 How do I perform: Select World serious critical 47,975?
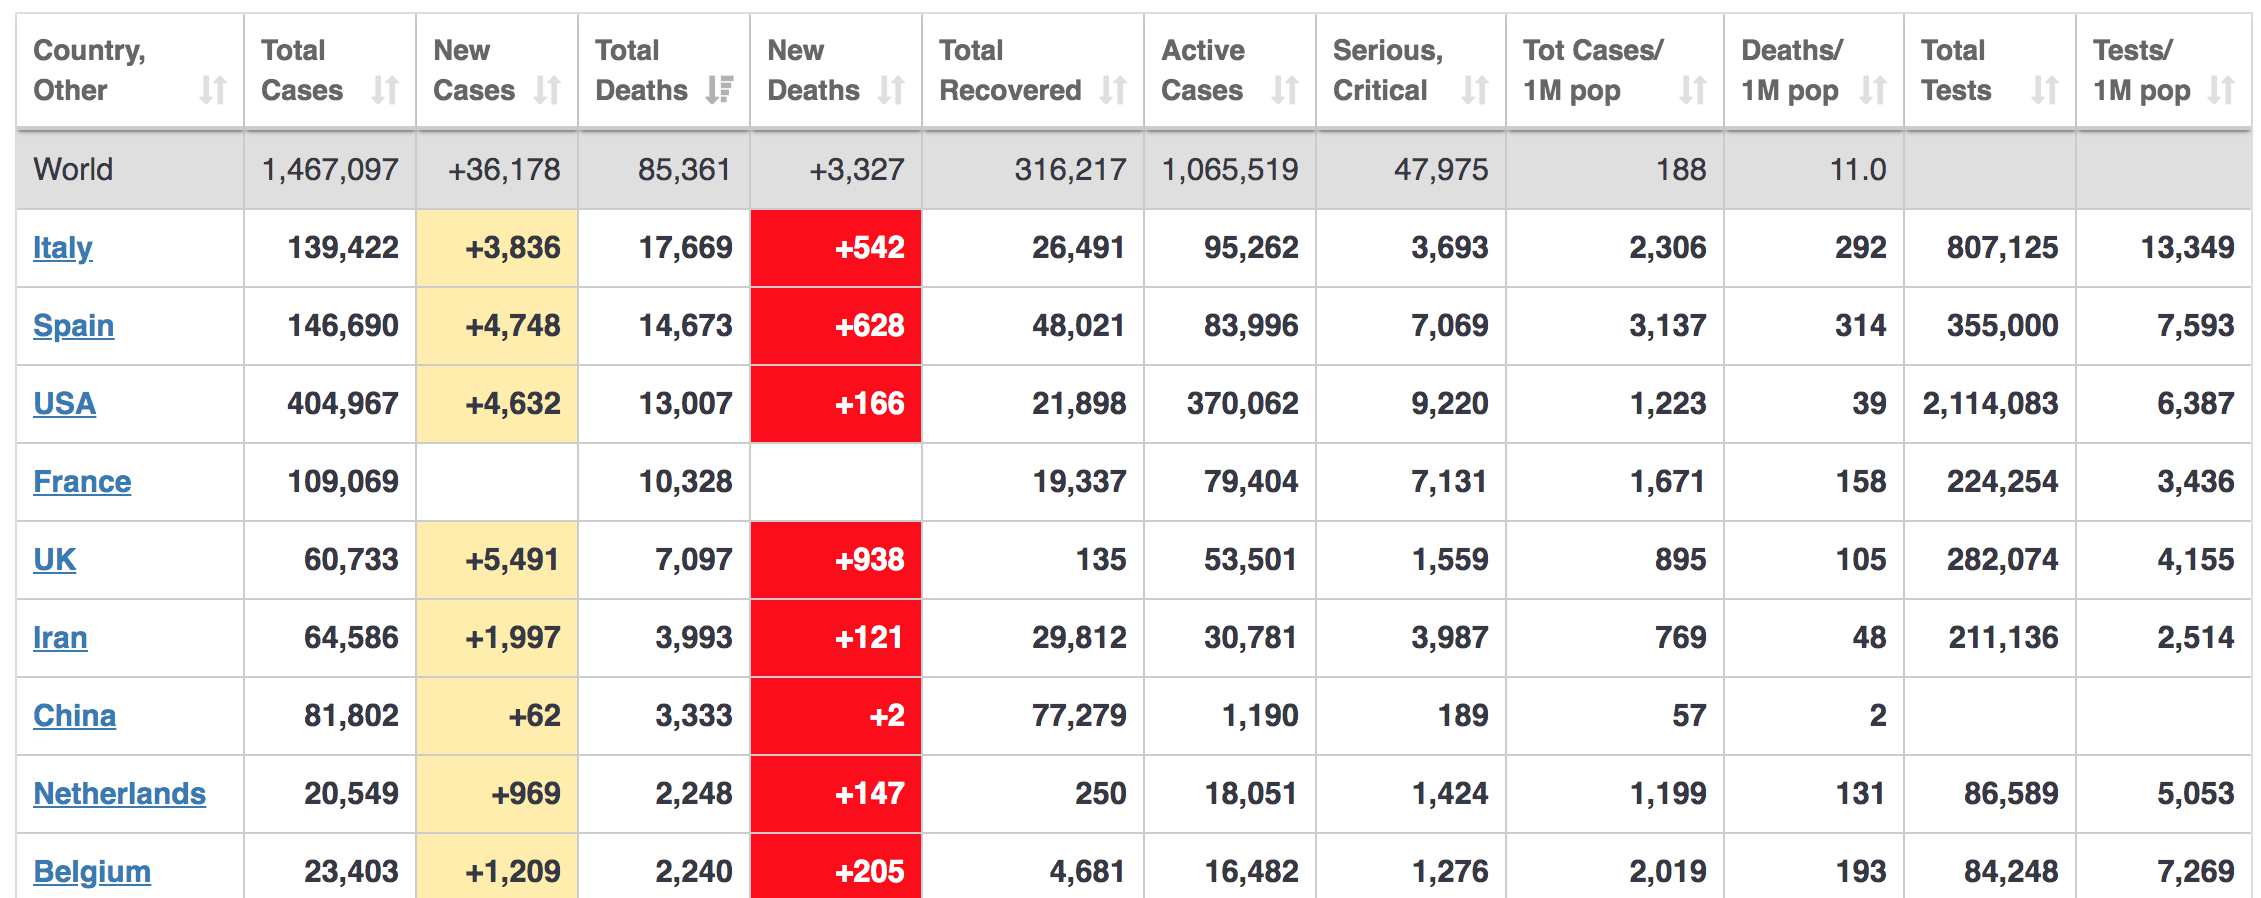click(x=1441, y=170)
